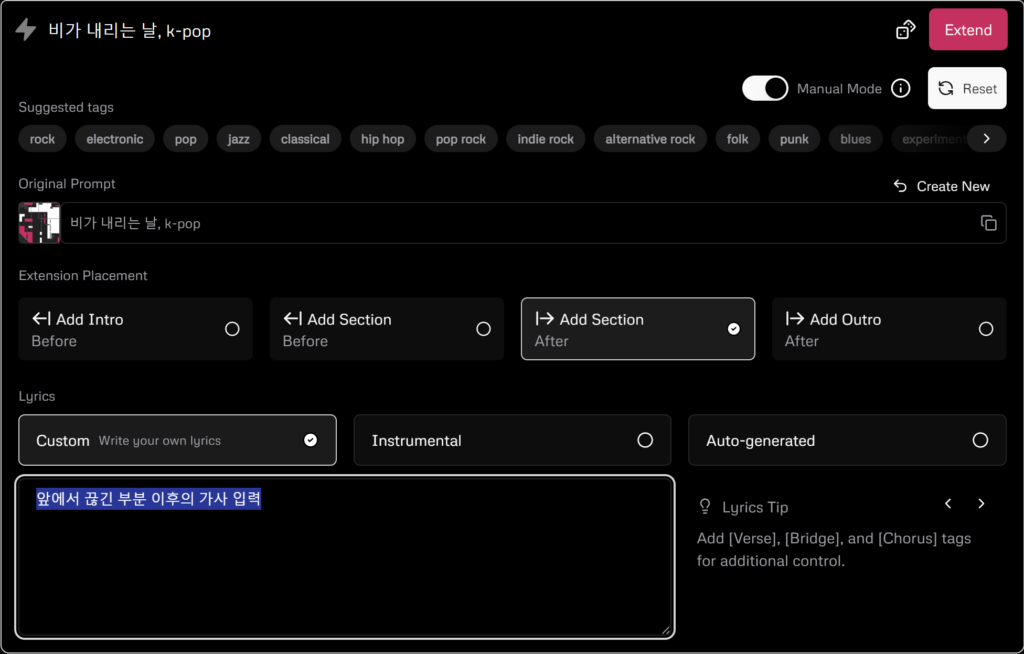Screen dimensions: 1024x654
Task: Click inside the custom lyrics text area
Action: [345, 557]
